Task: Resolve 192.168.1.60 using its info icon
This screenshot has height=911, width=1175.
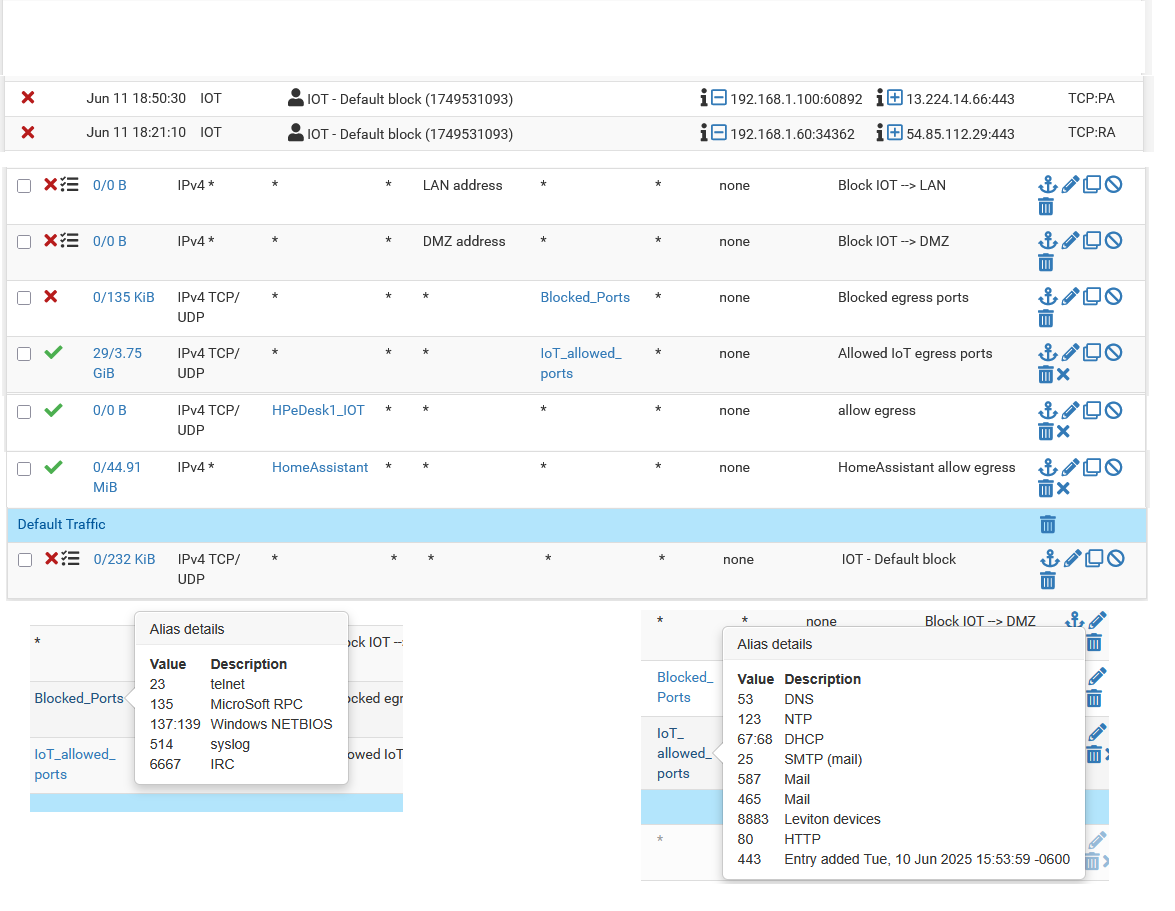Action: [x=704, y=133]
